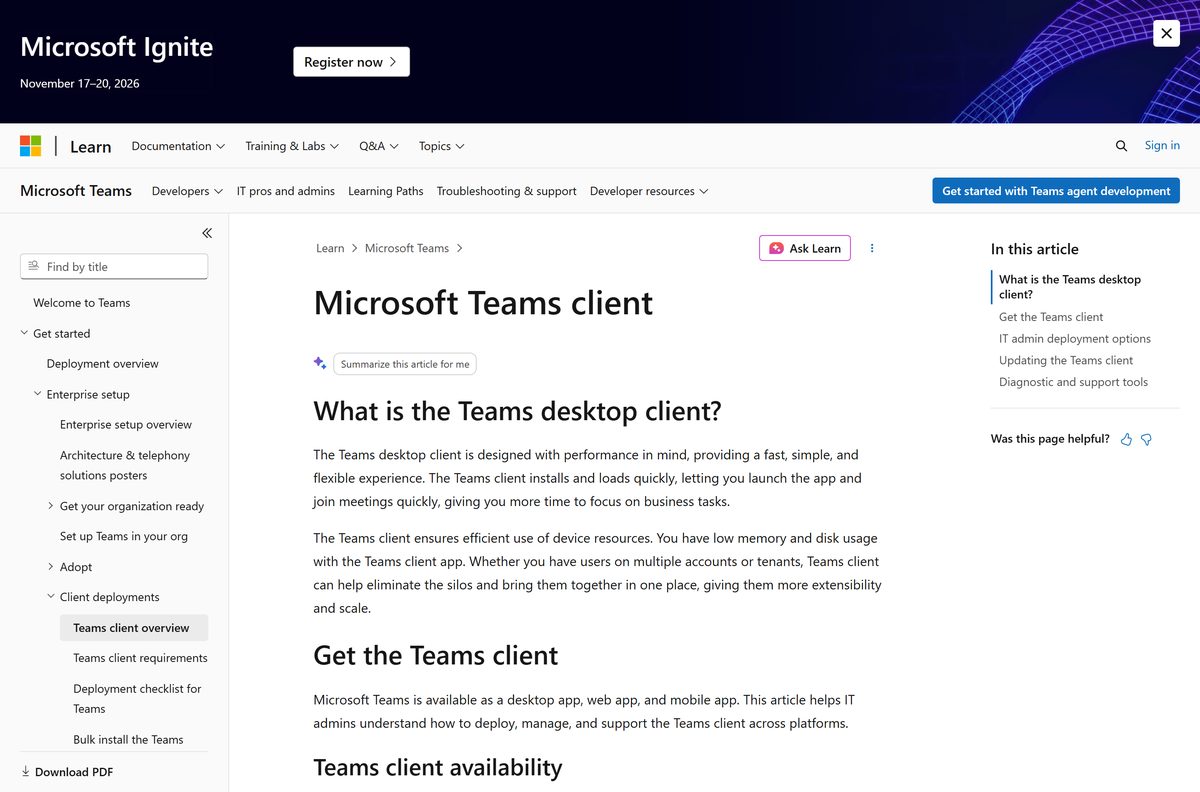Expand Get your organization ready
The image size is (1200, 792).
pyautogui.click(x=51, y=506)
